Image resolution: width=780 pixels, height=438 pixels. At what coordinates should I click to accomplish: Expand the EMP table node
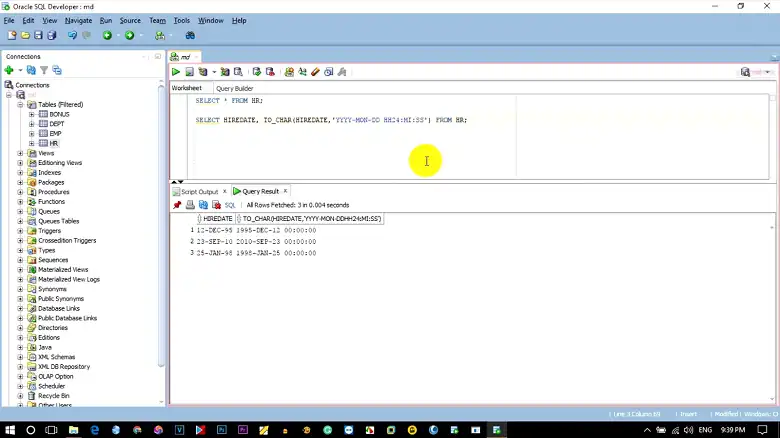pos(32,134)
